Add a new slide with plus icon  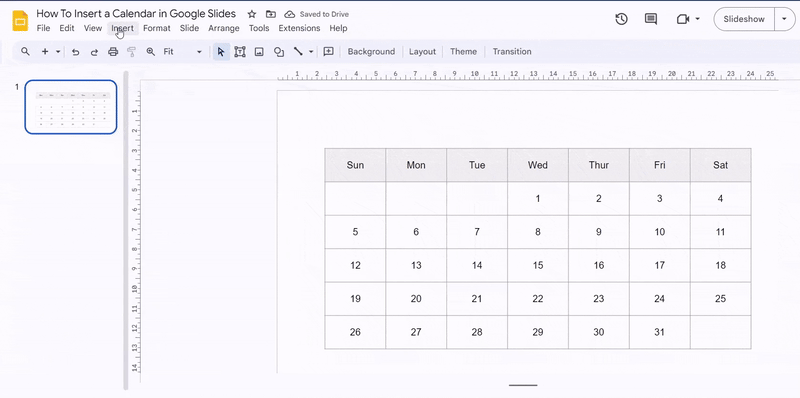(x=45, y=52)
